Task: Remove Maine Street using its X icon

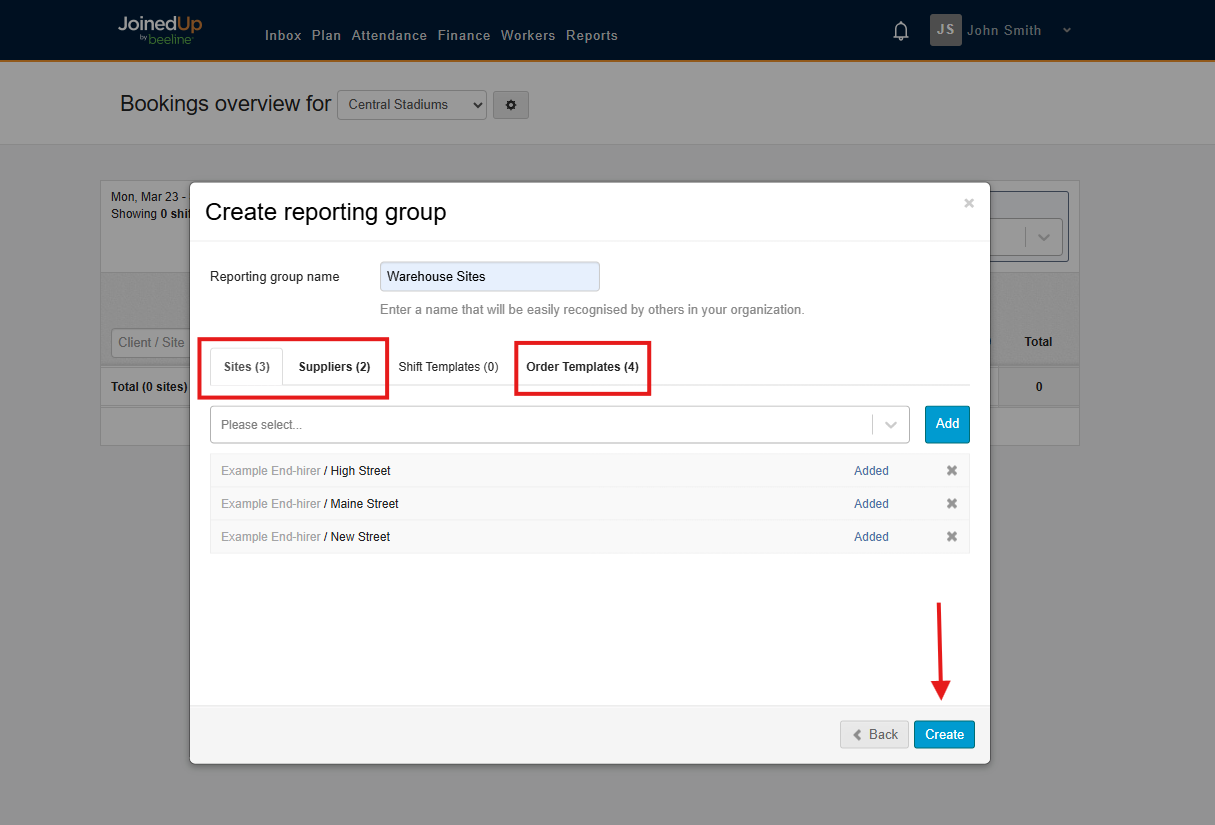Action: pyautogui.click(x=951, y=503)
